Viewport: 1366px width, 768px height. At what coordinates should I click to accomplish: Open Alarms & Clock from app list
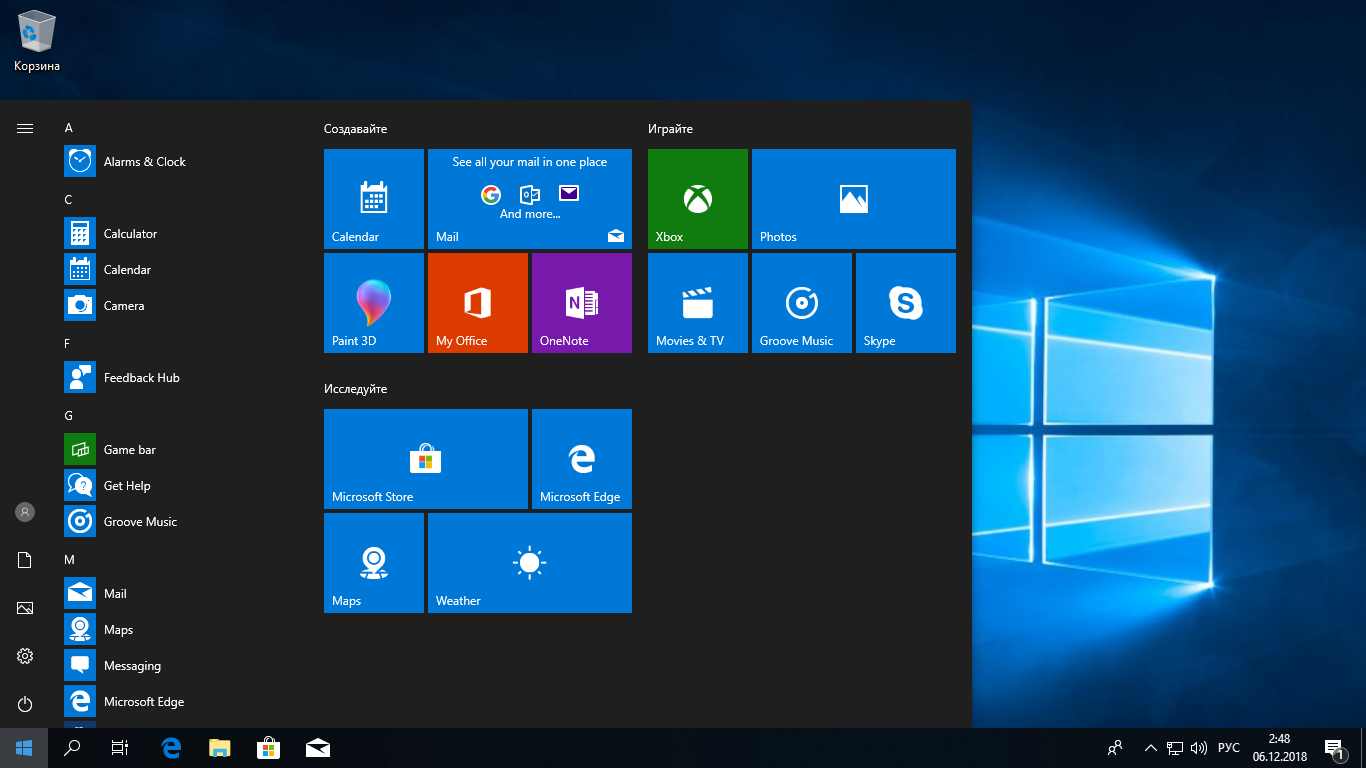(180, 162)
